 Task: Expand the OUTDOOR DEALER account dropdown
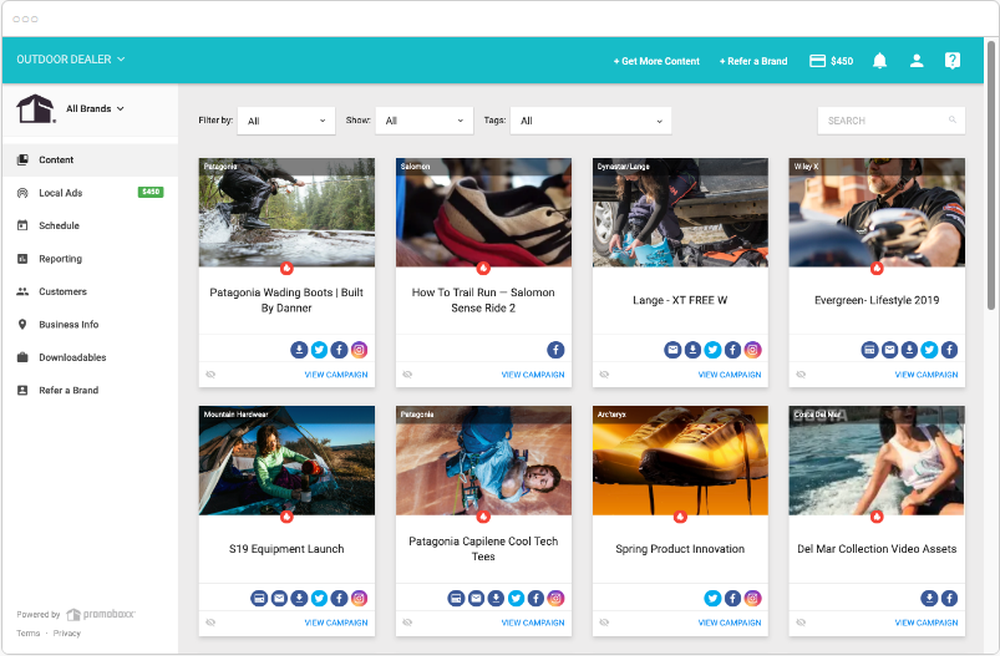(71, 59)
